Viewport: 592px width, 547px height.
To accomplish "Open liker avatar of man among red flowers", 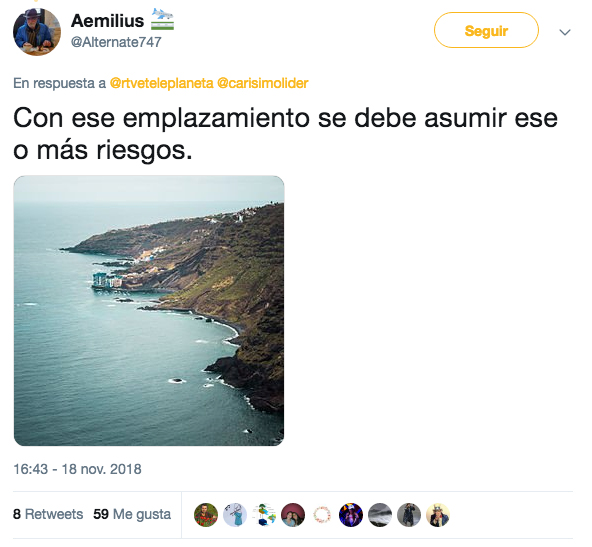I will (x=206, y=515).
